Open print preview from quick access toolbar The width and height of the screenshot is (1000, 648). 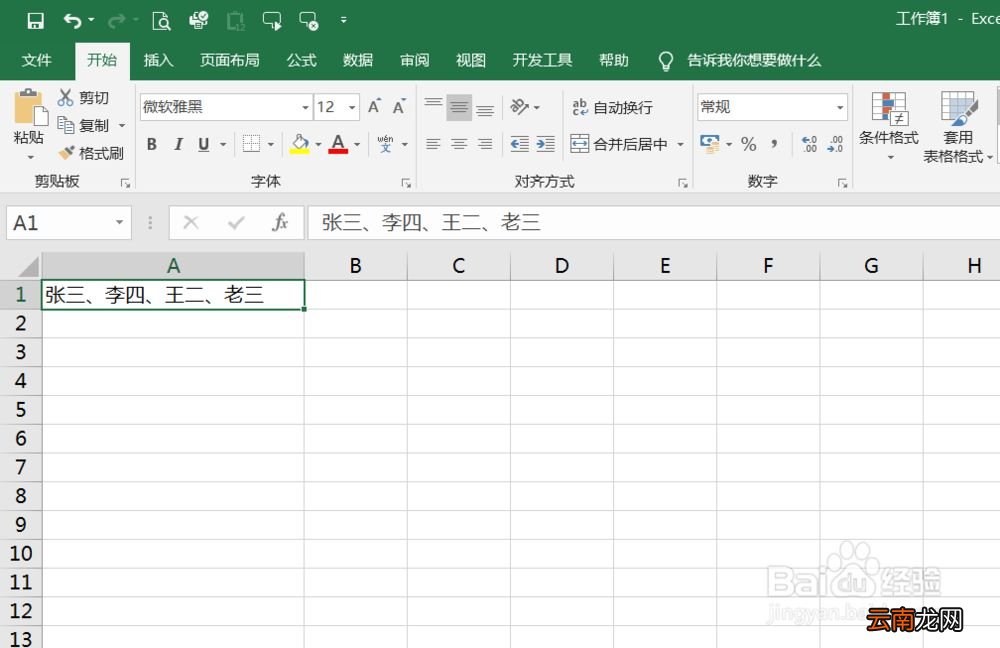pos(161,21)
